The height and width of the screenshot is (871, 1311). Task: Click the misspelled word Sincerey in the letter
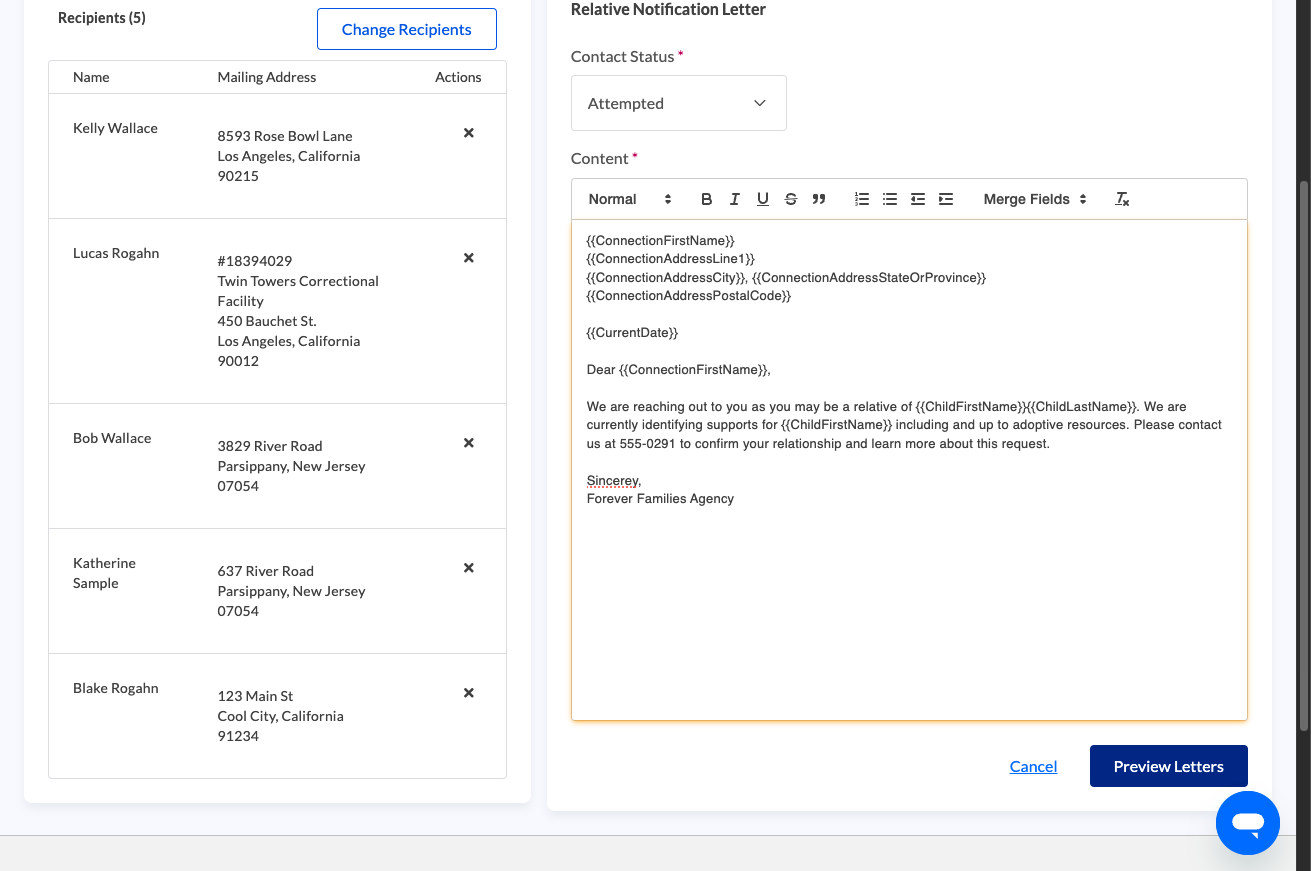(613, 481)
